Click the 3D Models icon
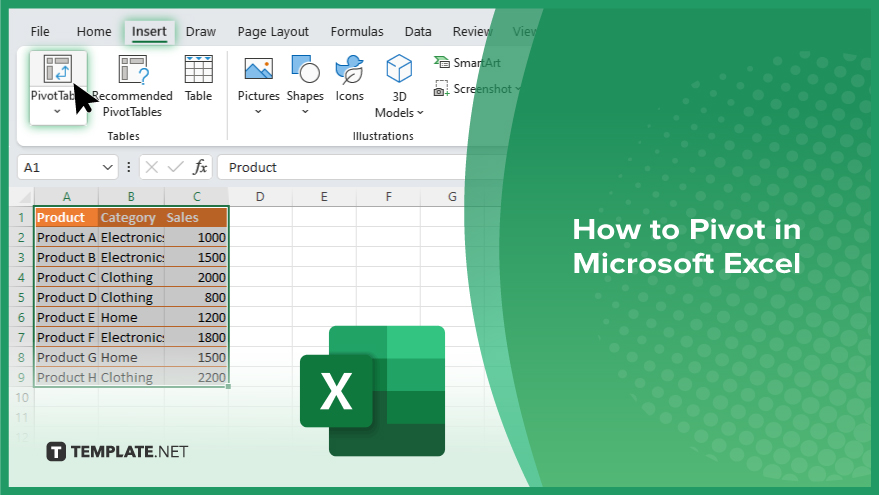Screen dimensions: 879x495 [x=399, y=69]
